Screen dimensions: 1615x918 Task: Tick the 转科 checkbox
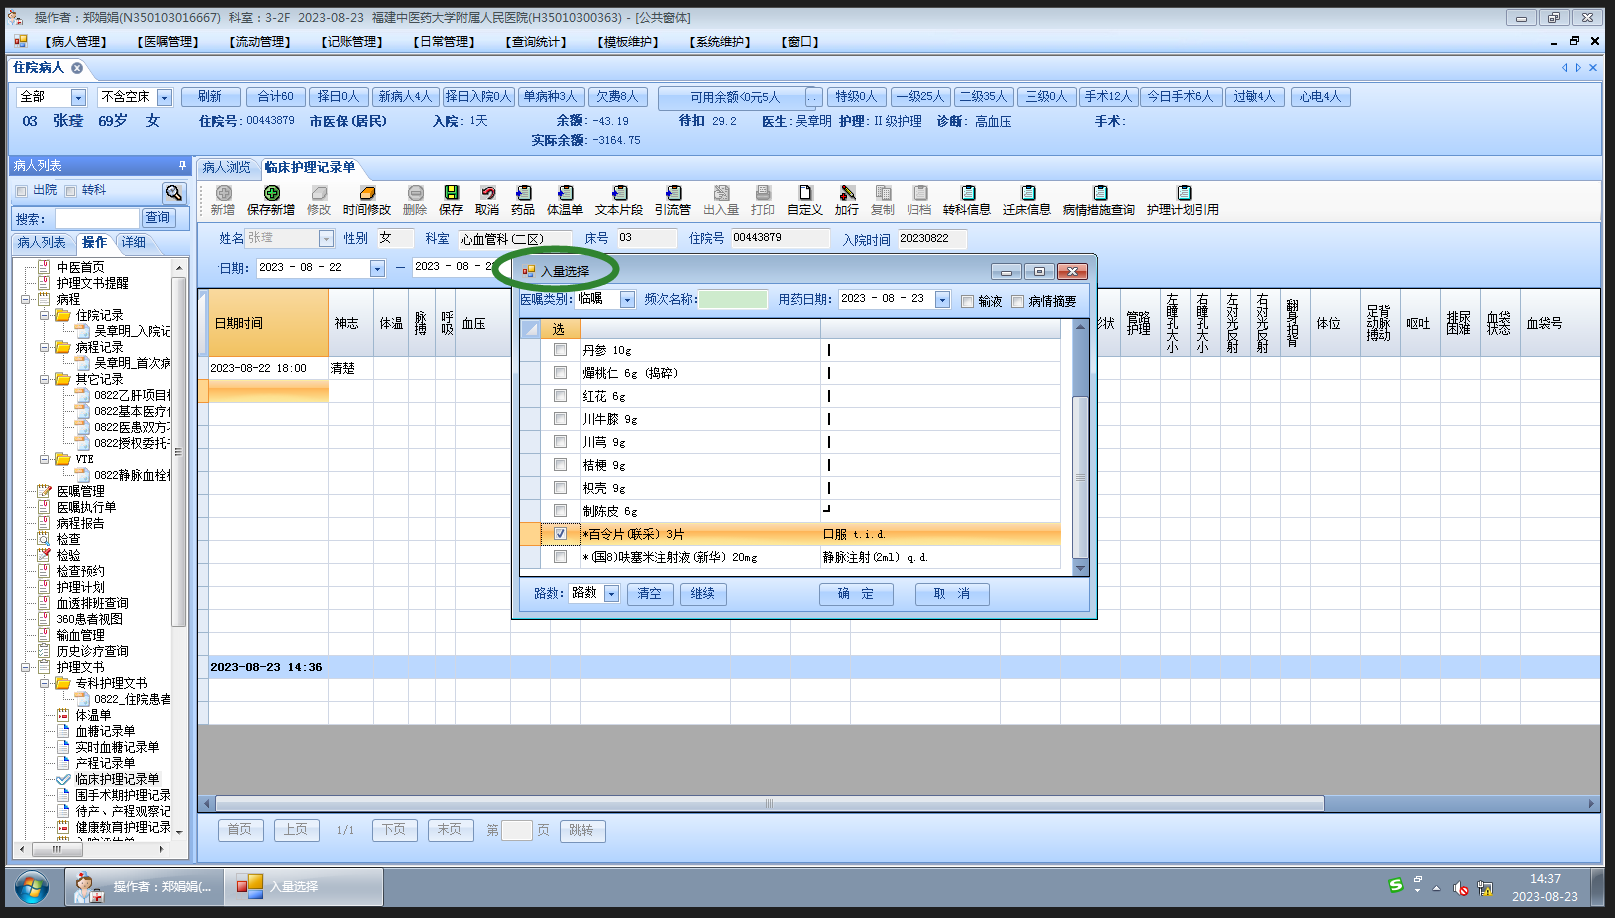(x=70, y=191)
